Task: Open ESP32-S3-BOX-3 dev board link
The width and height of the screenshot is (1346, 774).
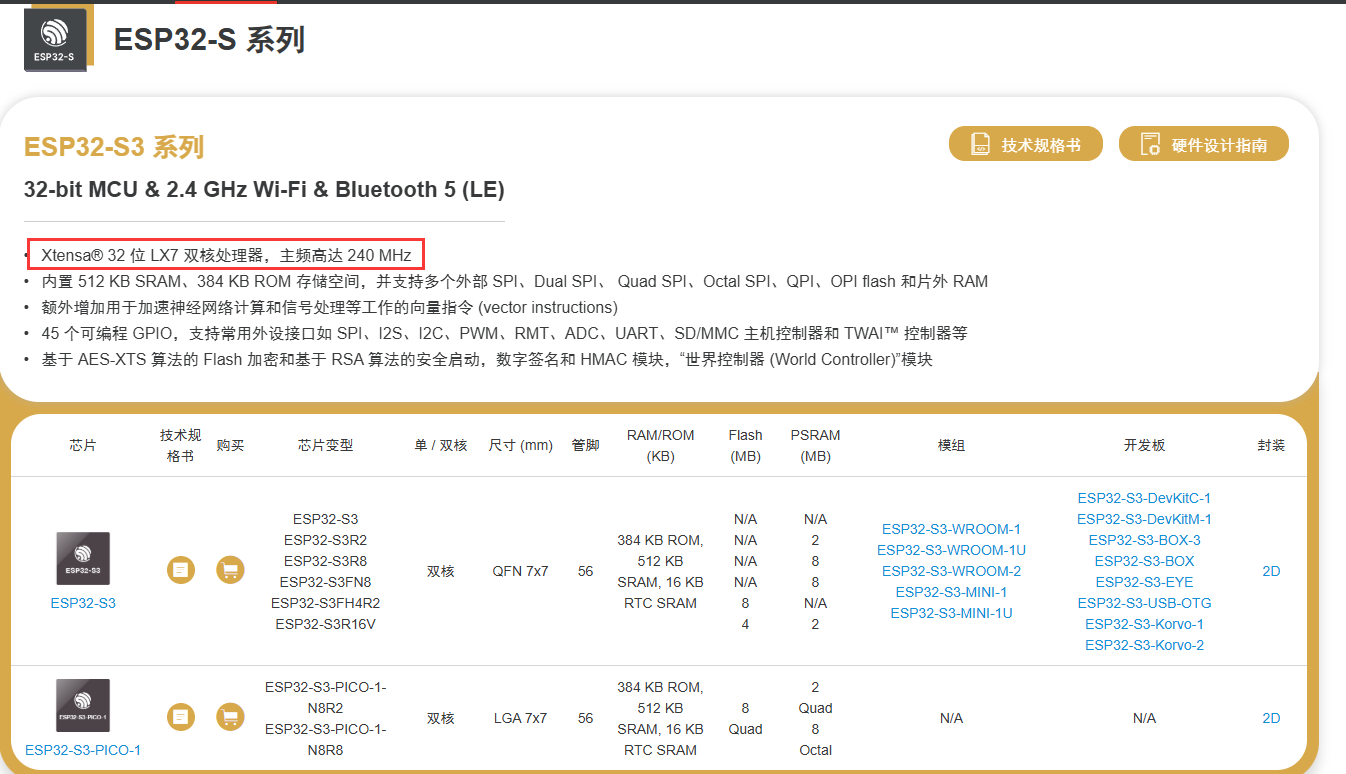Action: 1144,540
